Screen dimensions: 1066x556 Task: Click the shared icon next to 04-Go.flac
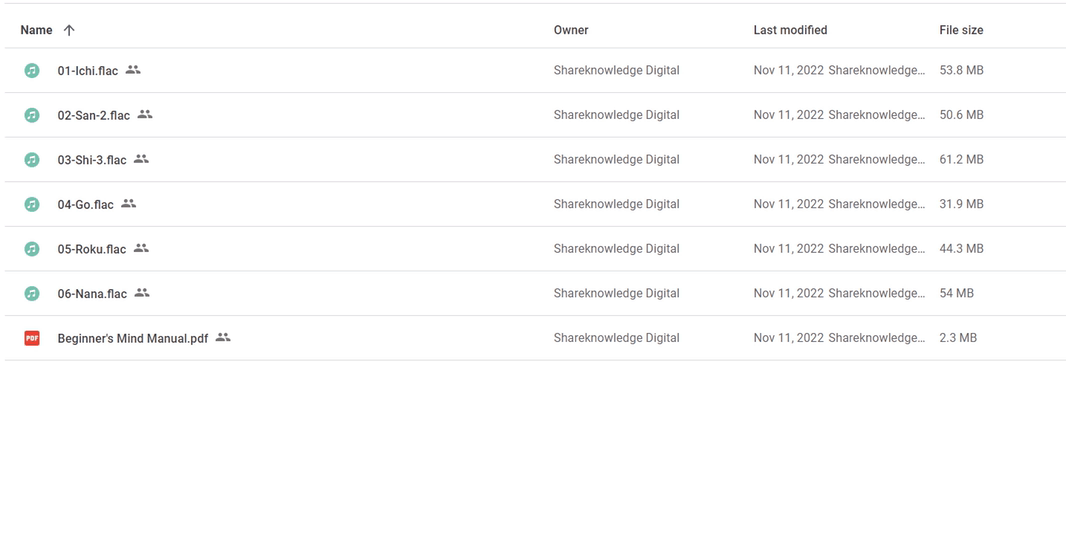tap(128, 203)
